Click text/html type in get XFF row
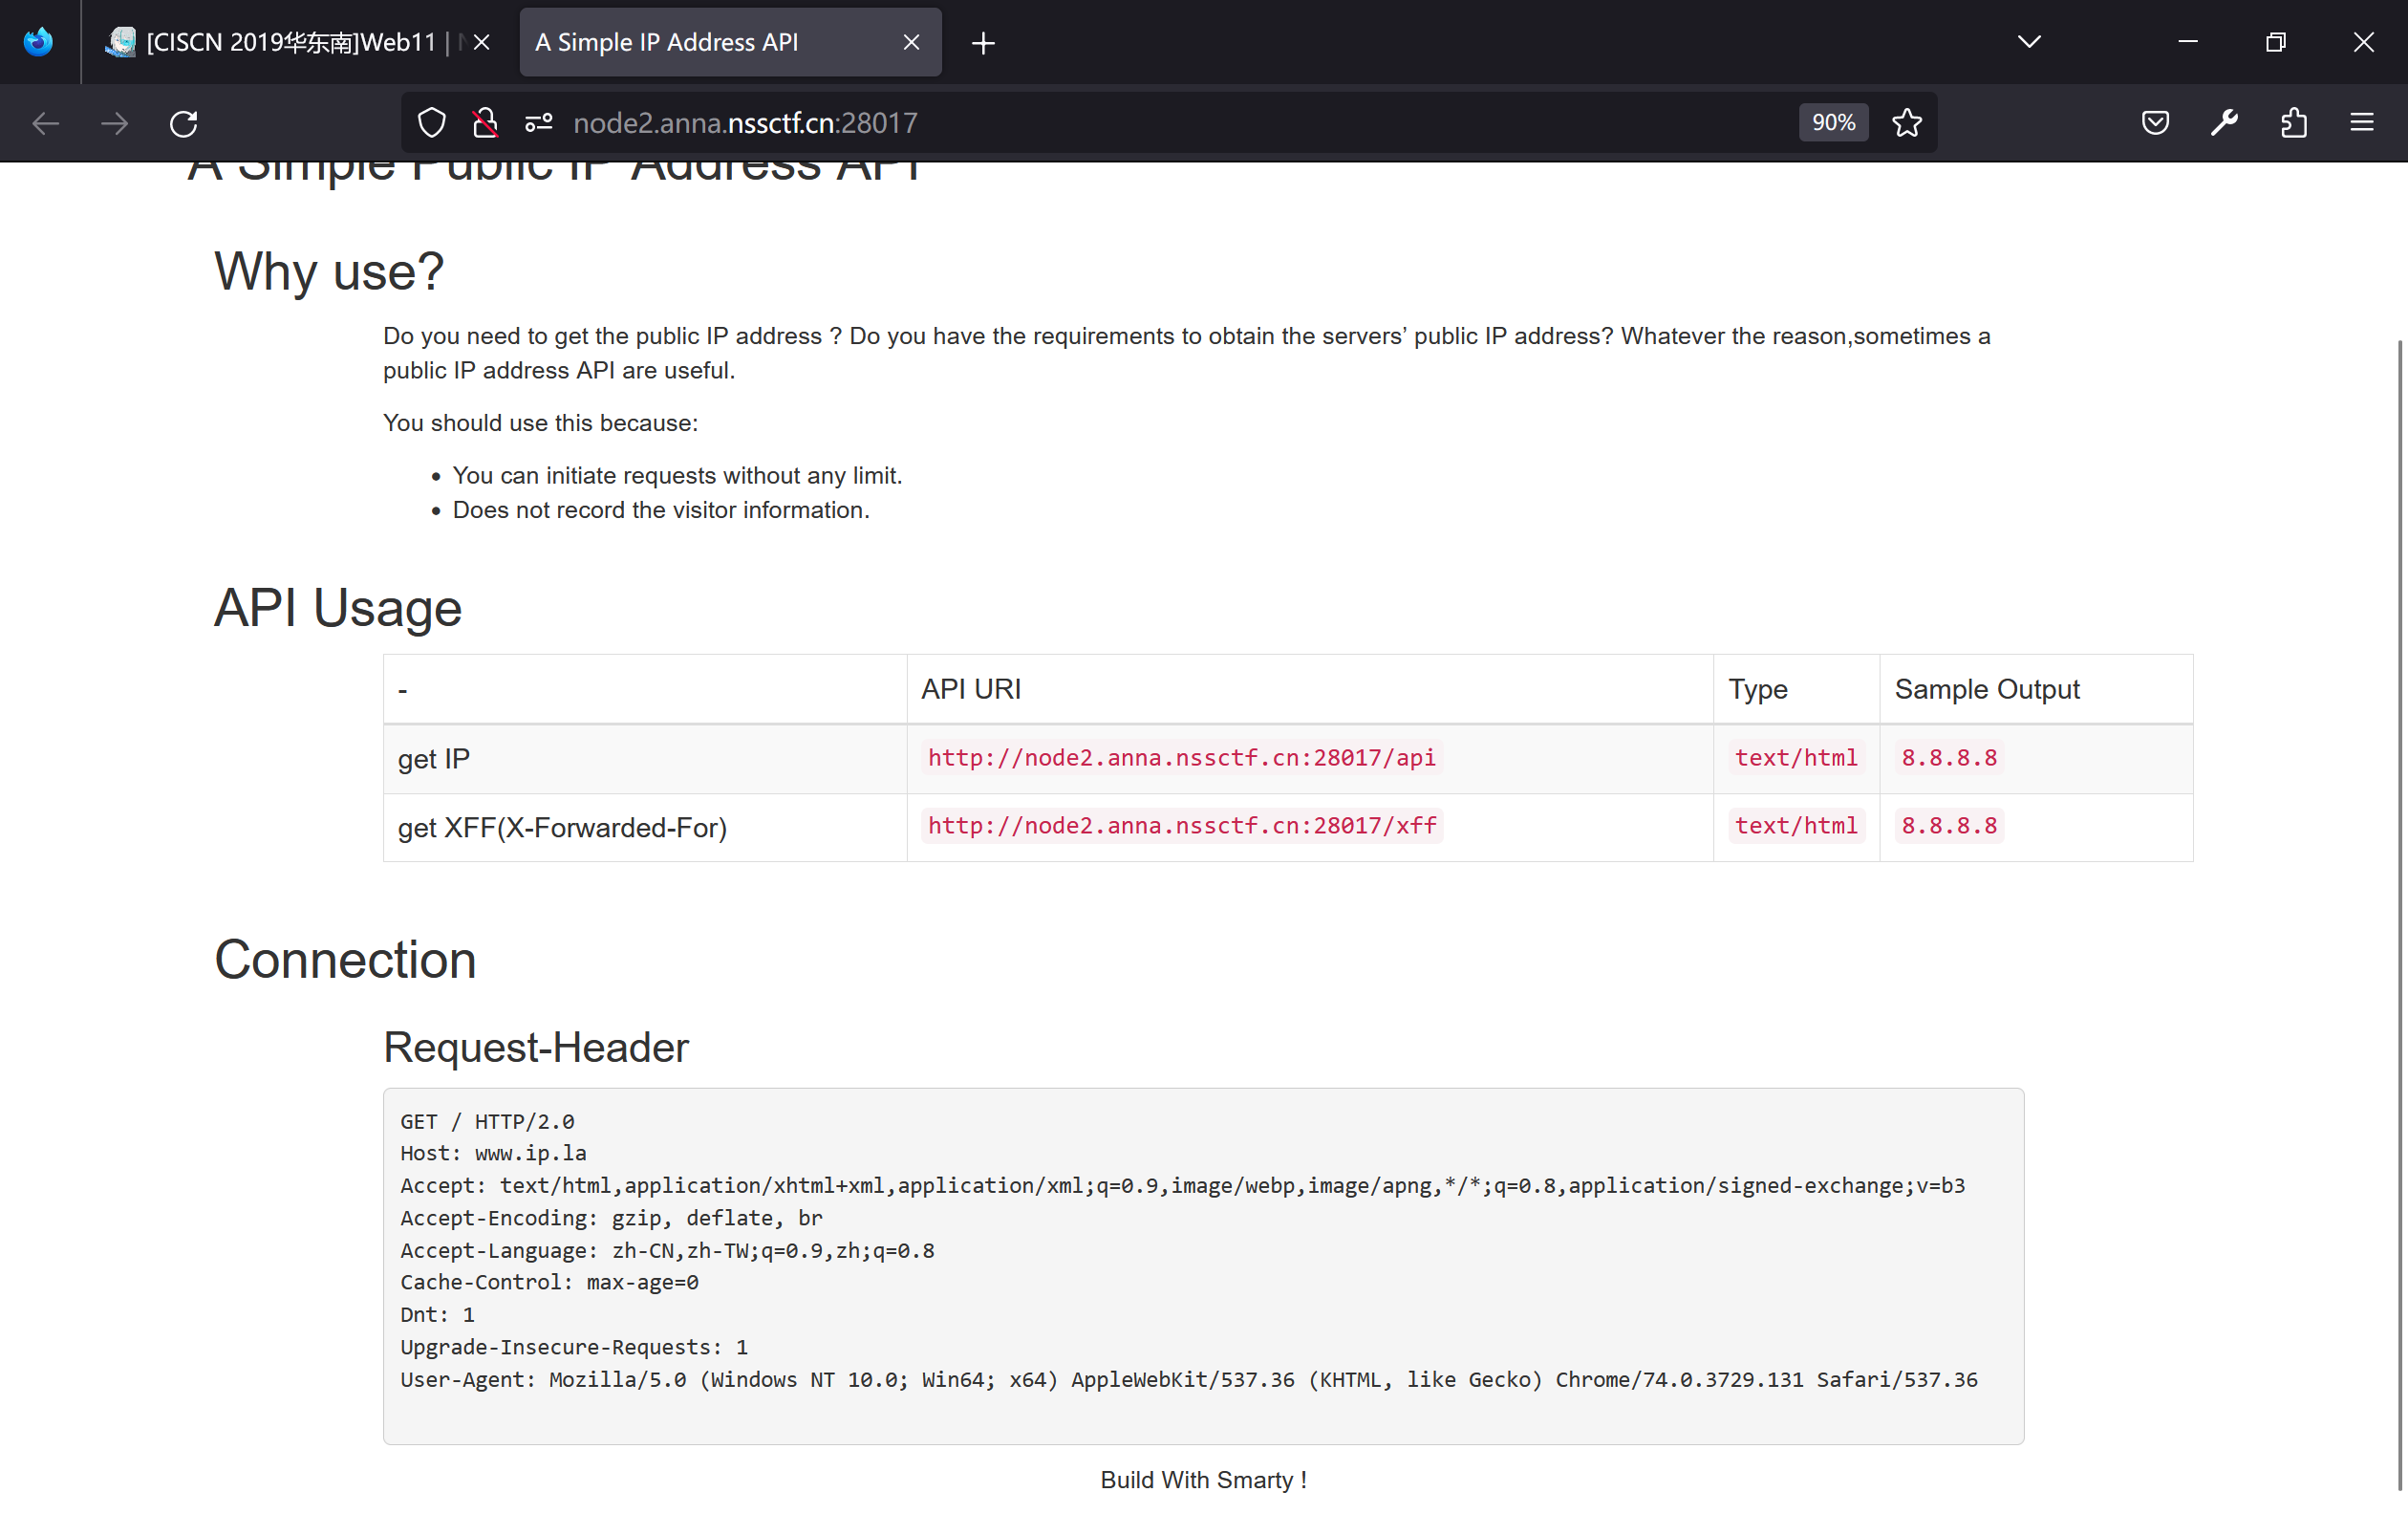 (1796, 826)
